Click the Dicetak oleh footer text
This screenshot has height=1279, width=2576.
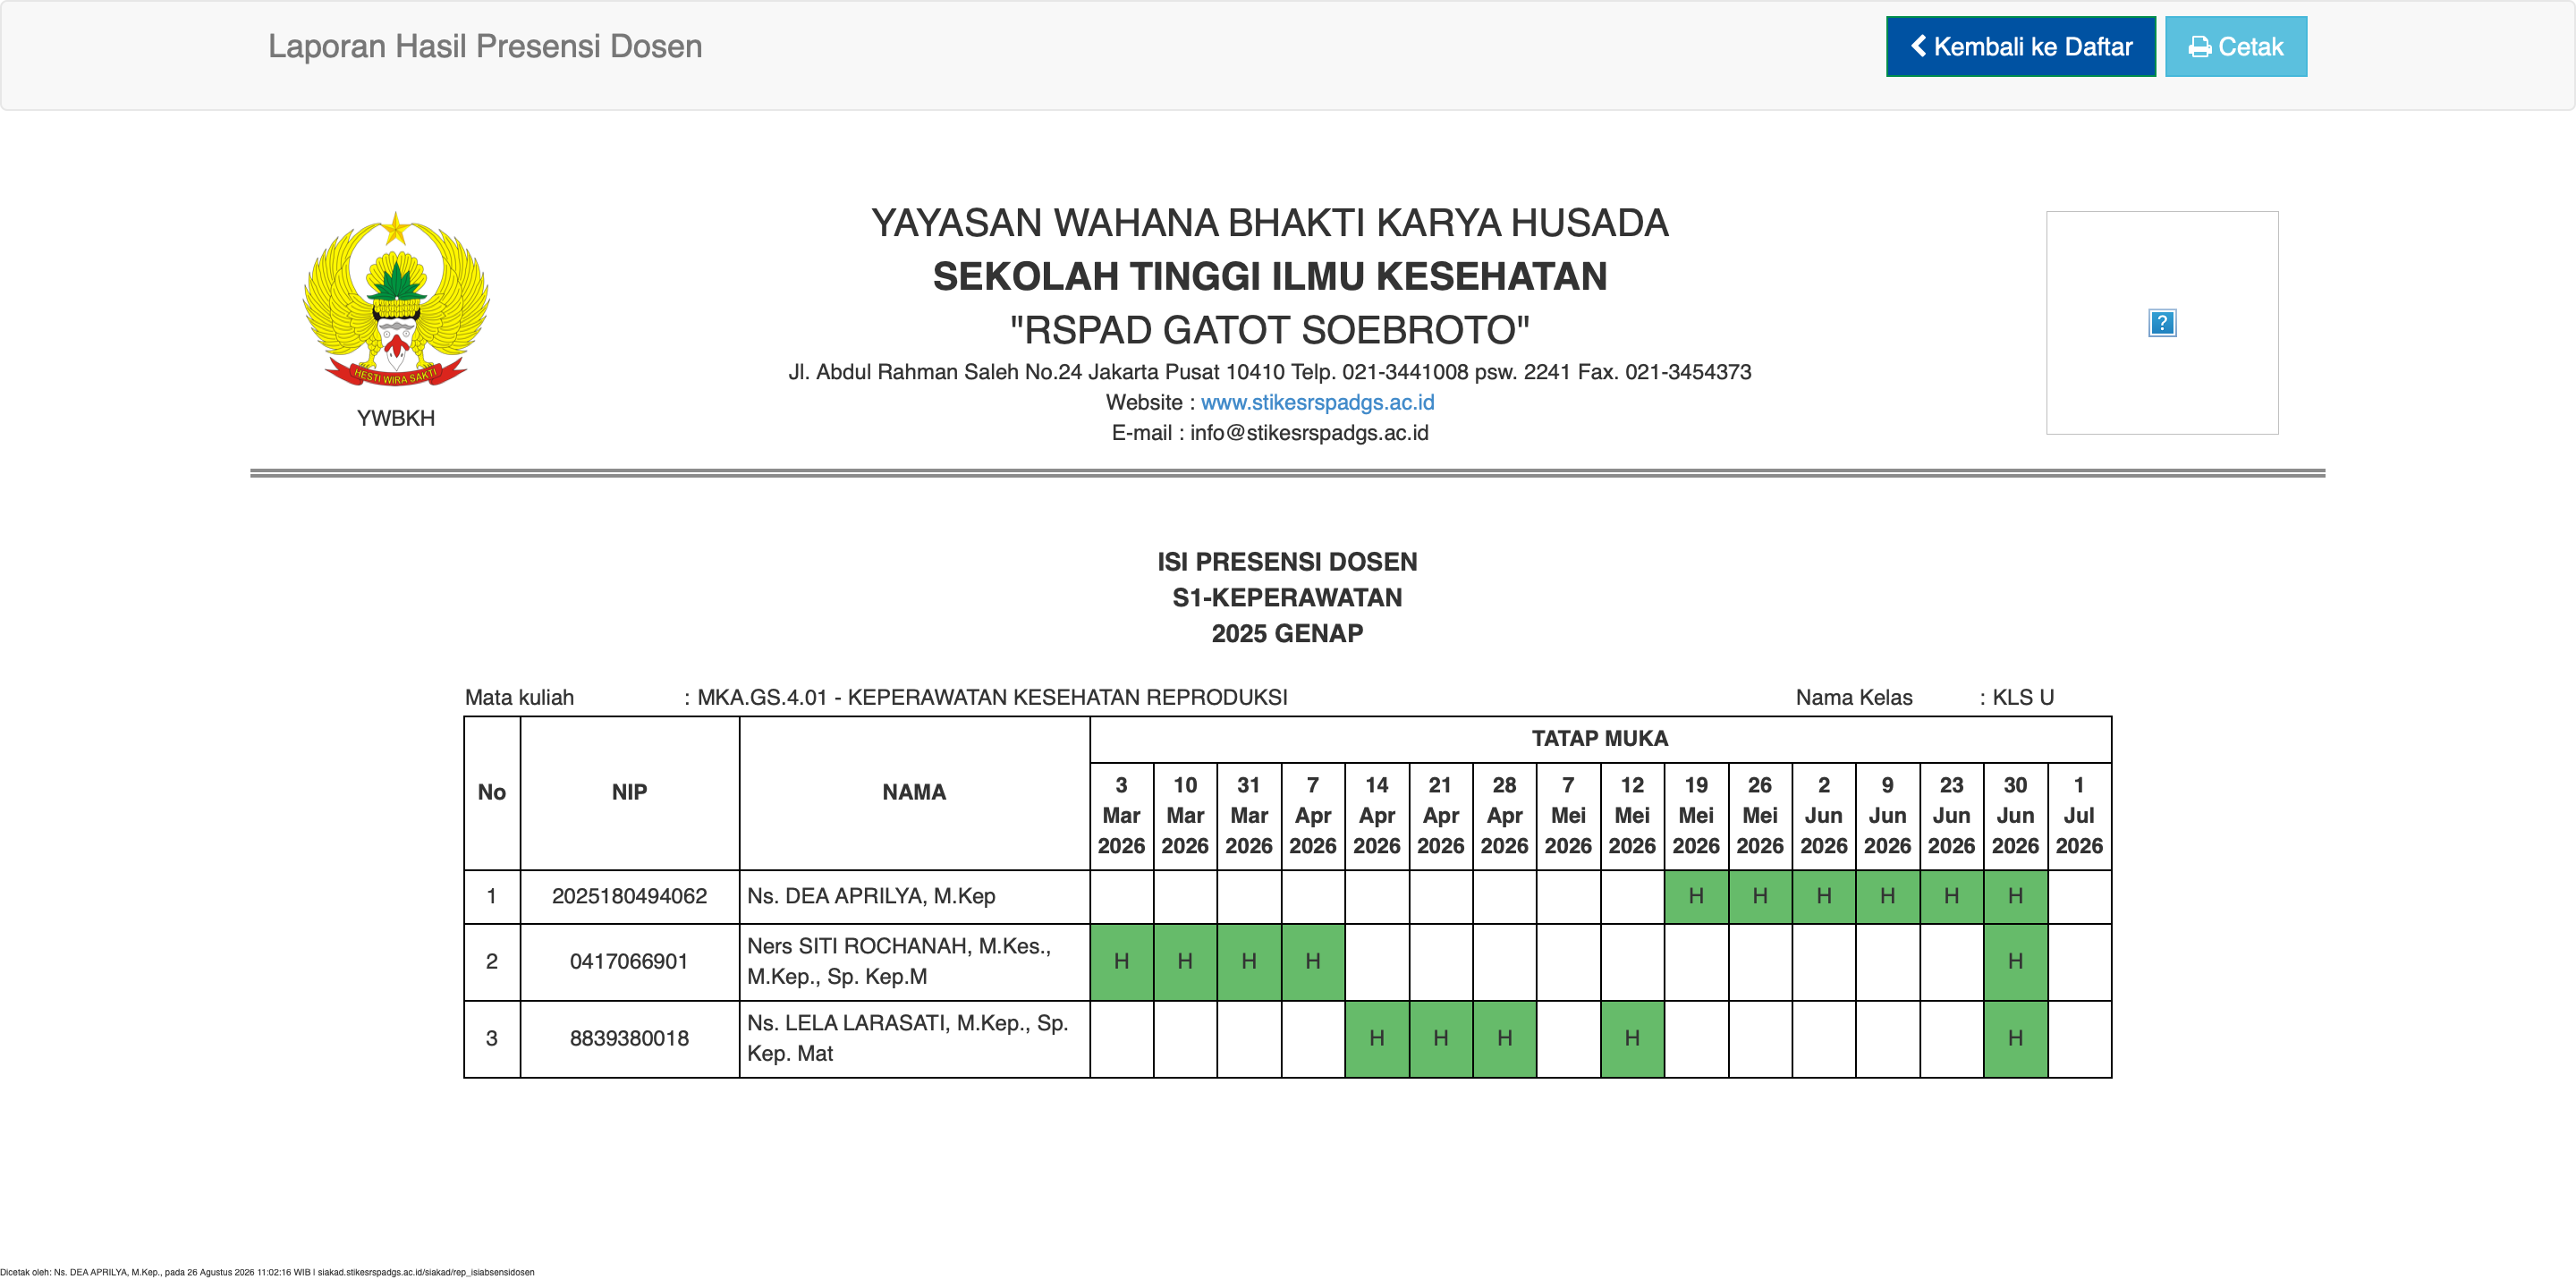tap(267, 1272)
